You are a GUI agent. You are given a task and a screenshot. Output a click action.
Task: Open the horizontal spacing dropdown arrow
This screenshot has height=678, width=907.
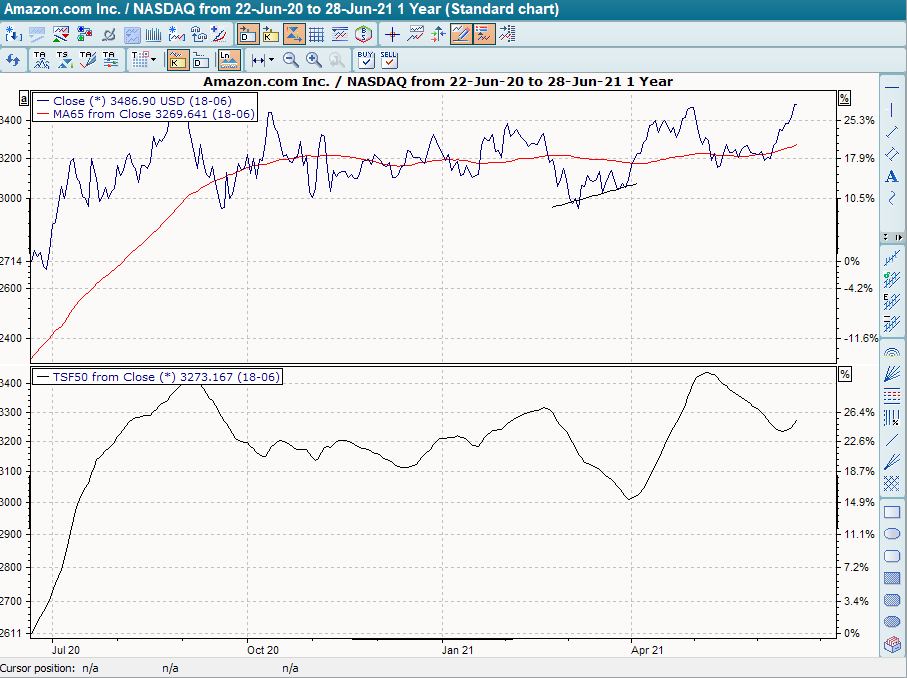tap(270, 60)
